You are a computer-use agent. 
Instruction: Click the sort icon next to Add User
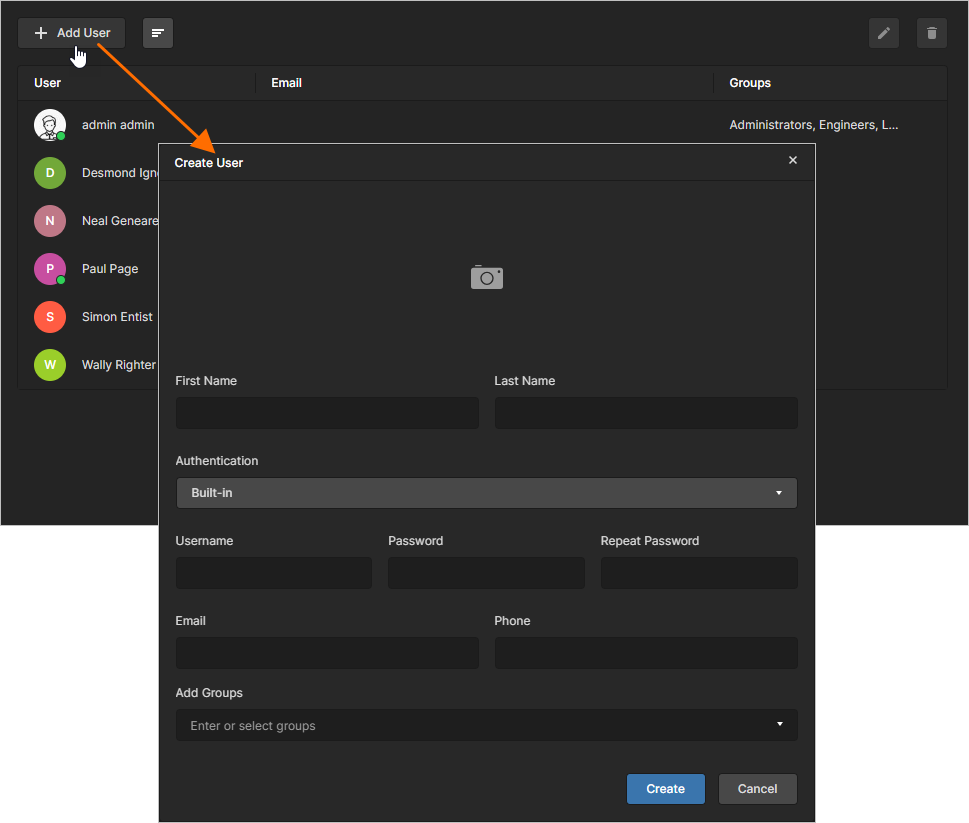[157, 33]
